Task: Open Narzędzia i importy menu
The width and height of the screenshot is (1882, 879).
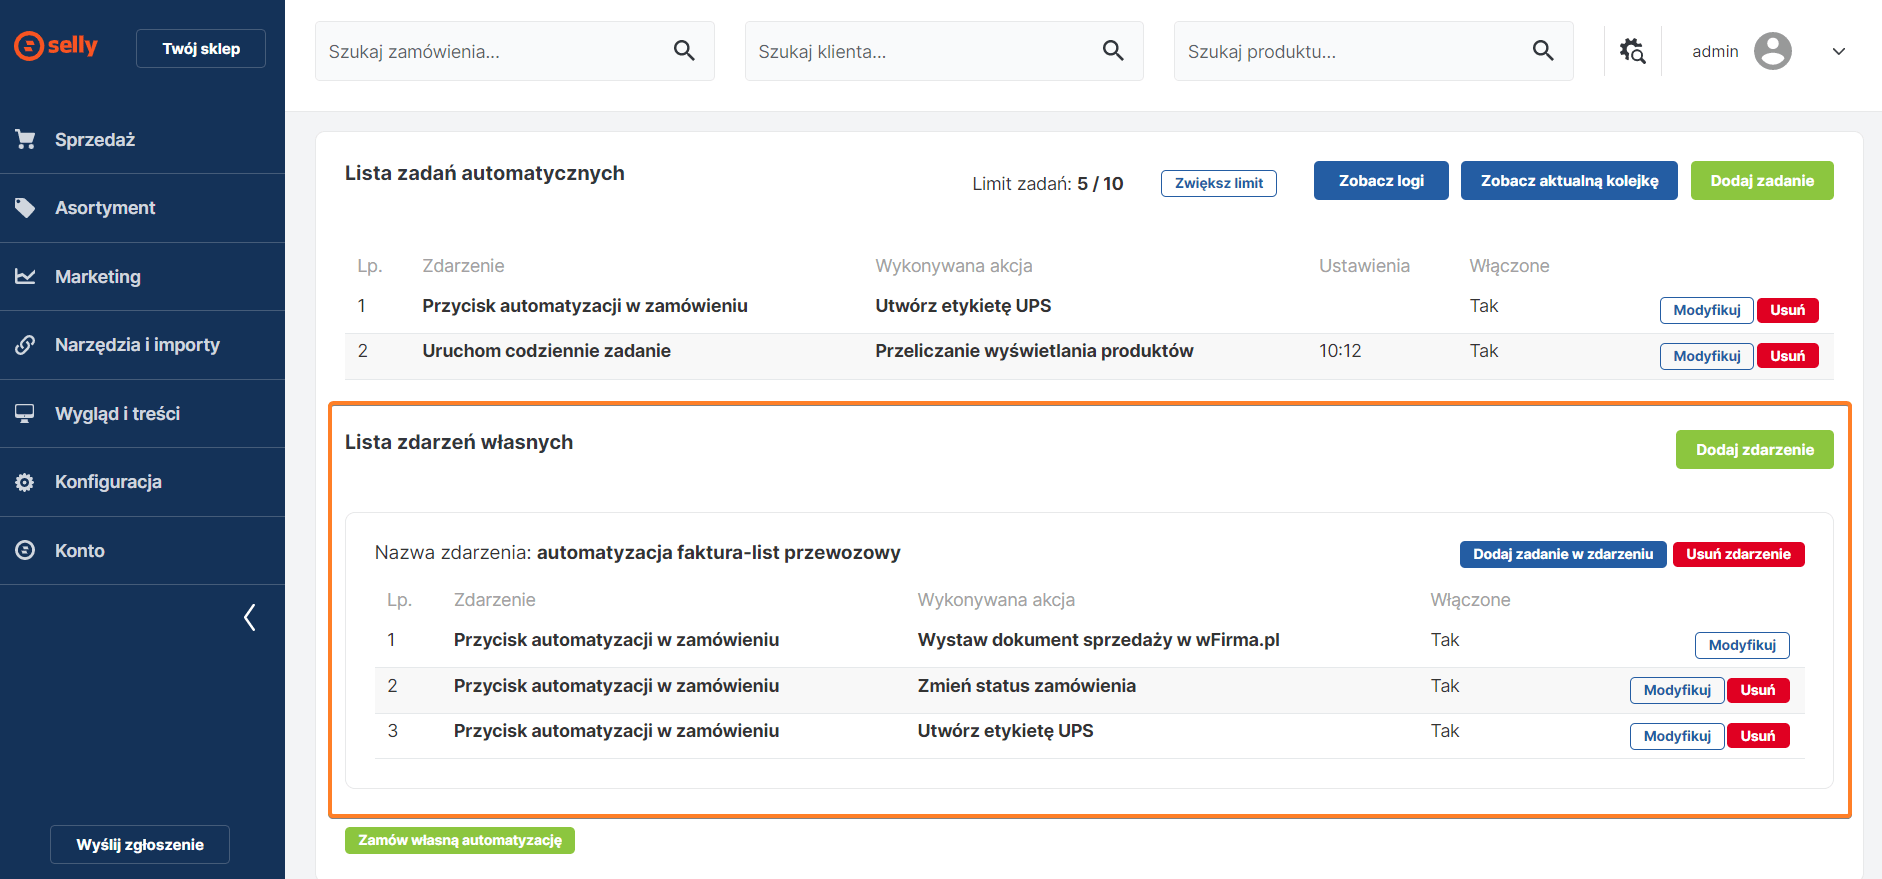Action: coord(137,345)
